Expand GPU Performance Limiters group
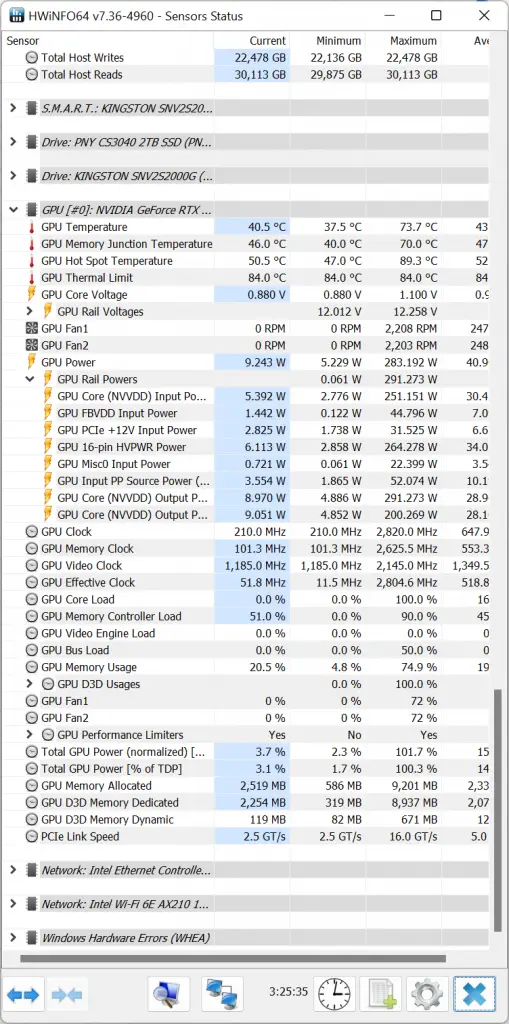This screenshot has width=509, height=1024. (29, 735)
